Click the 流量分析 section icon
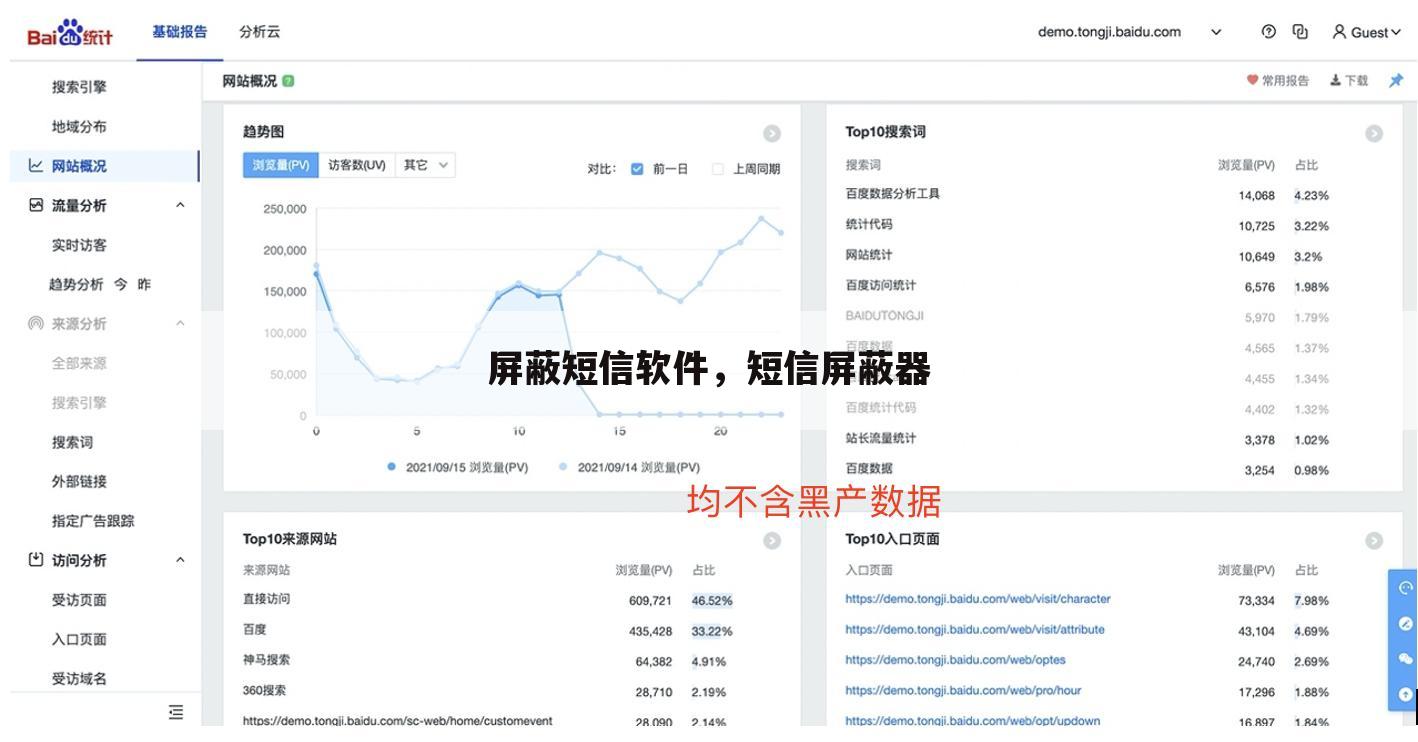Screen dimensions: 1418x742 point(36,205)
